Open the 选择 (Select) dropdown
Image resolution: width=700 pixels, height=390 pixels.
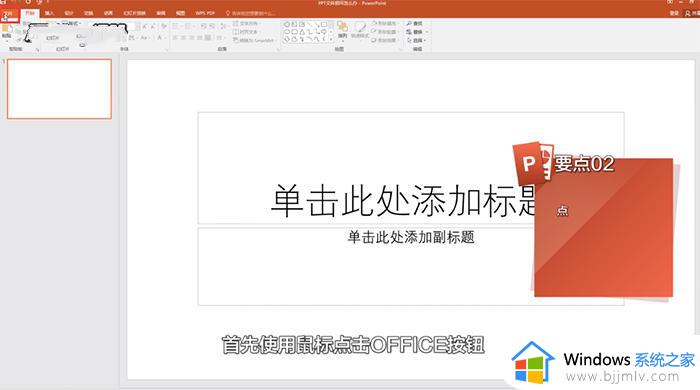tap(416, 40)
